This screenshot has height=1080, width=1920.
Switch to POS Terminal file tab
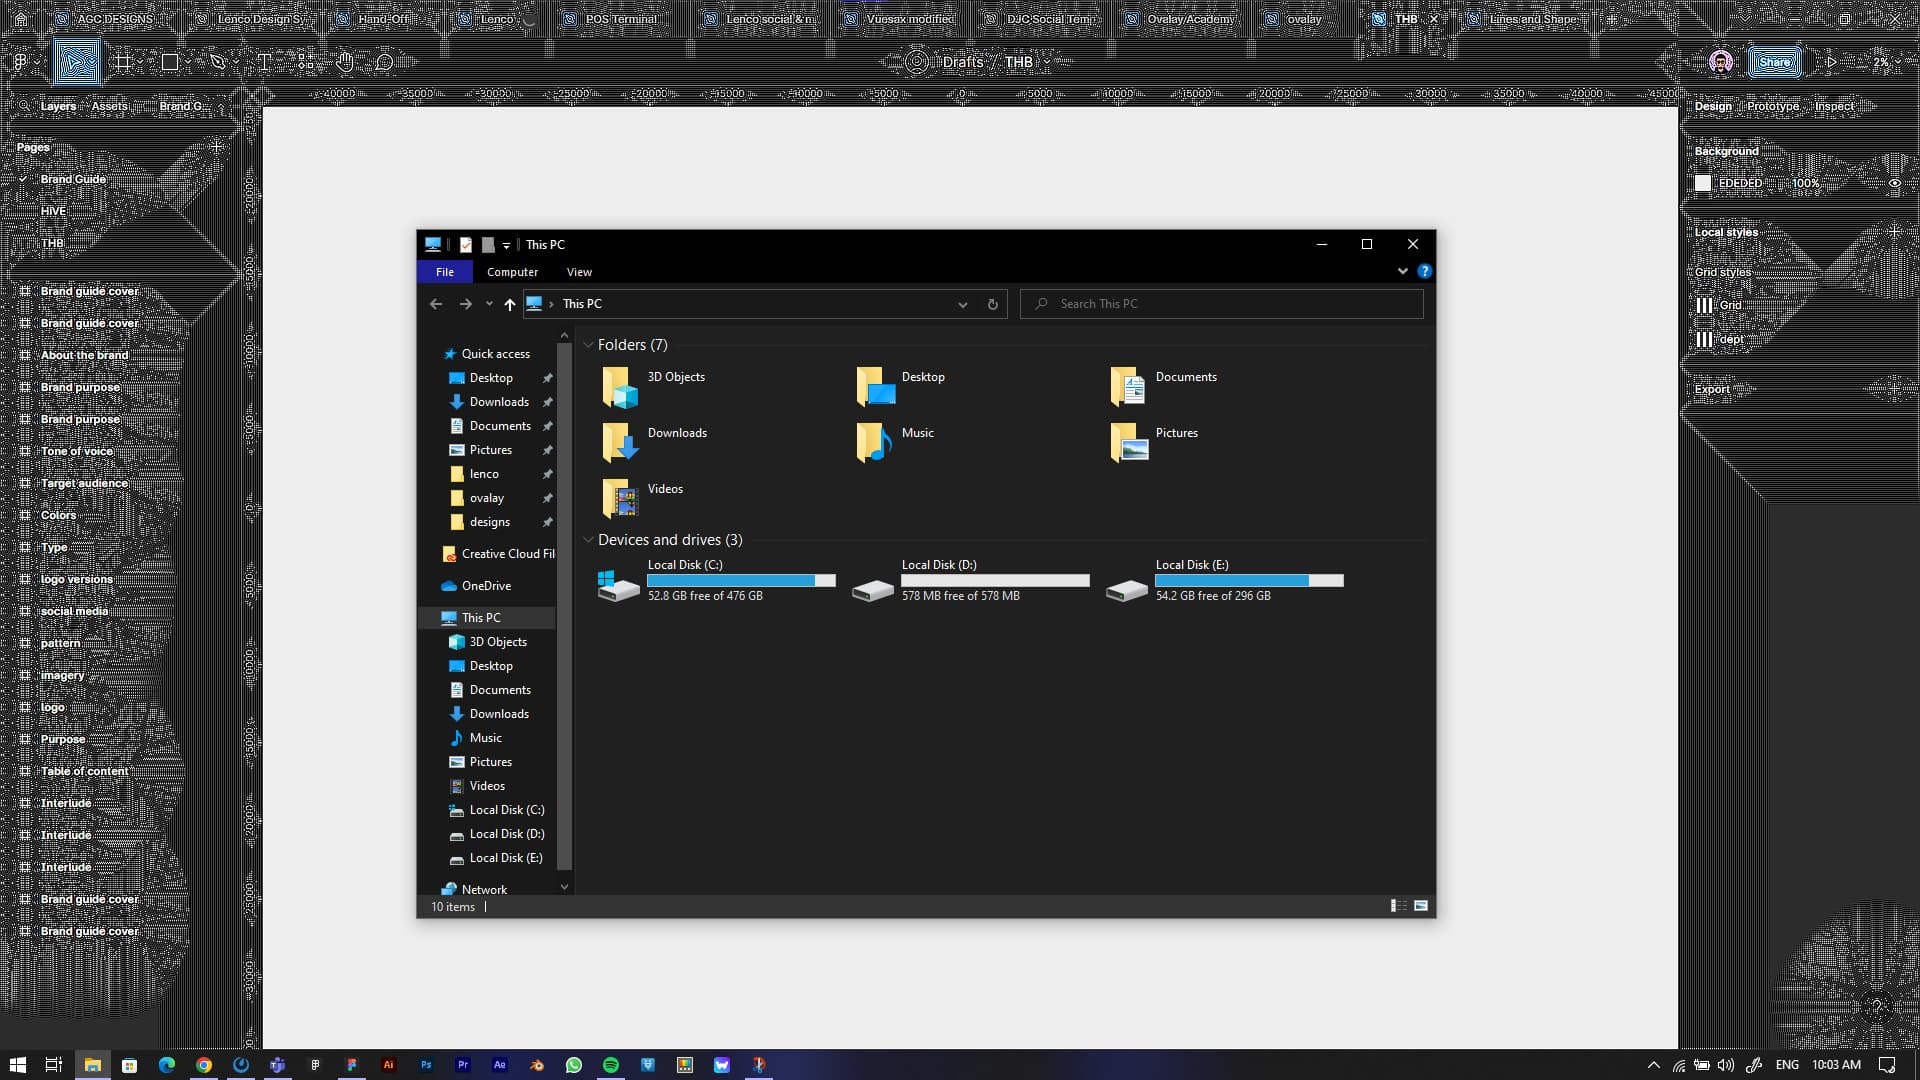621,19
